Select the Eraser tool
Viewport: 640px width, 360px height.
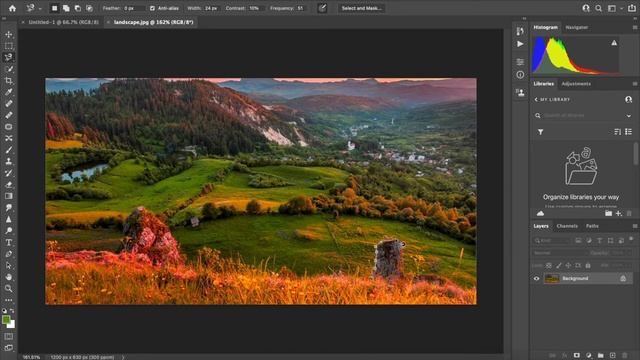9,184
